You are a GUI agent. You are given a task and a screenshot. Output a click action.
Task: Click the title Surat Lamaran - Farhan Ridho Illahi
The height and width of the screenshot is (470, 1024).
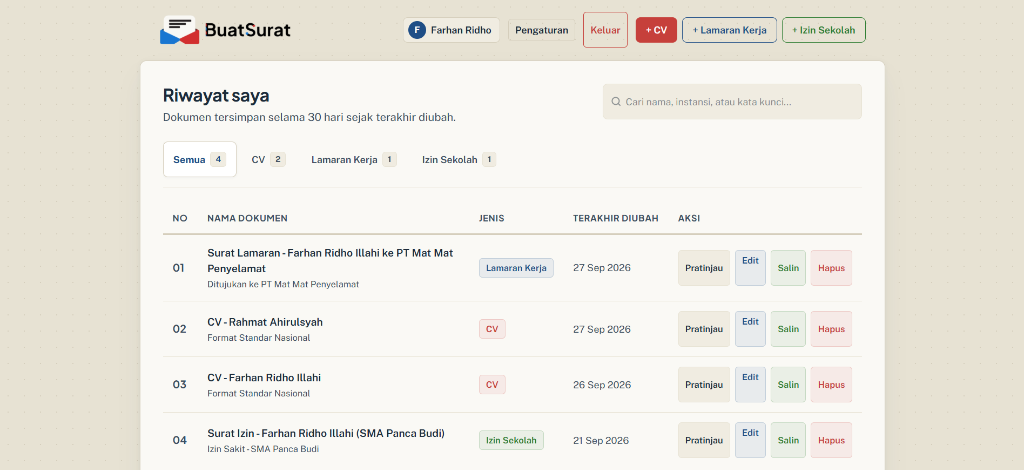[x=330, y=260]
